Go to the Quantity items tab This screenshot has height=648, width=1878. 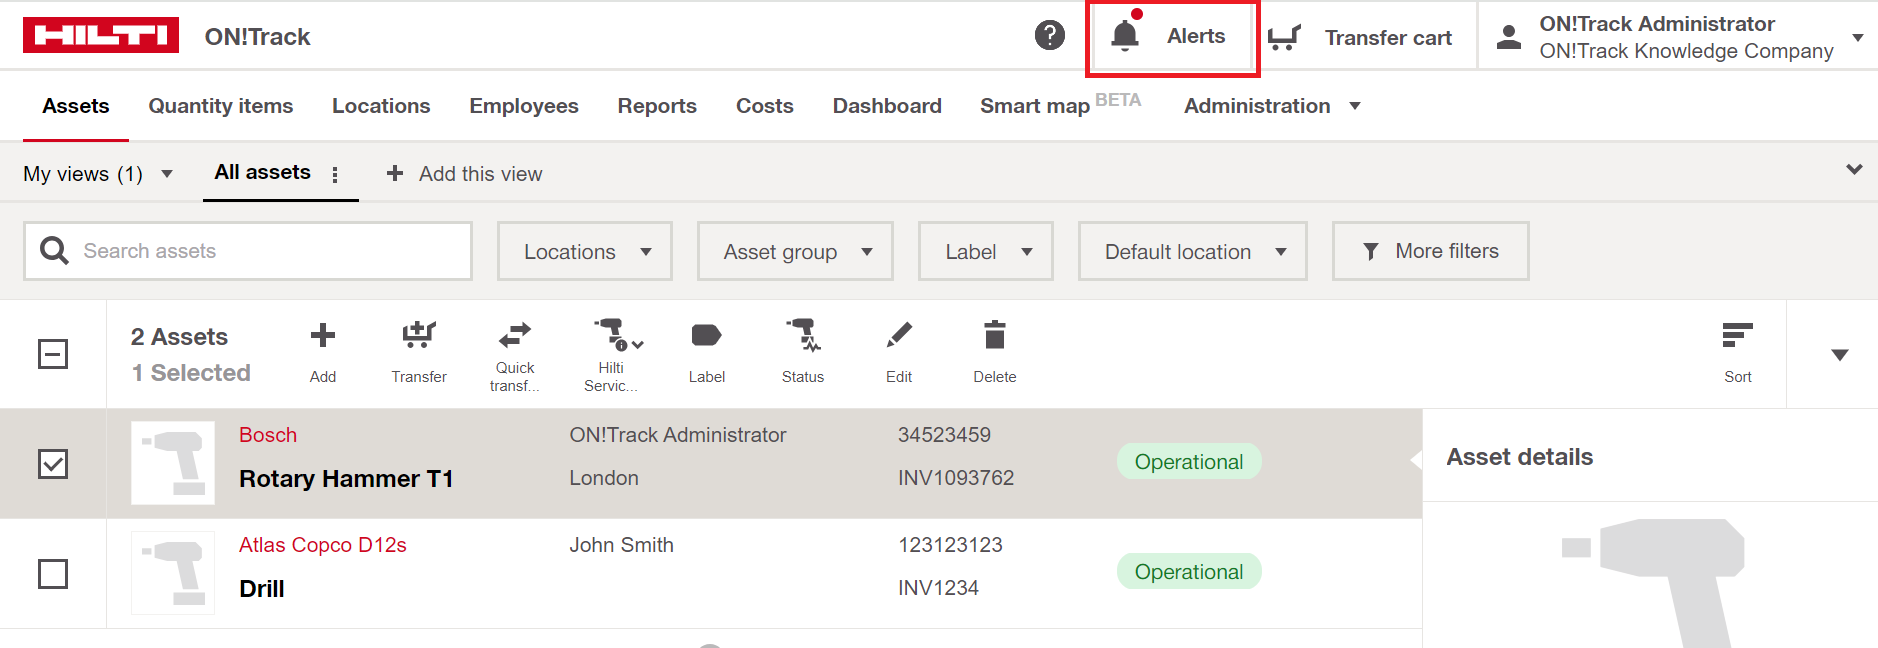(x=221, y=106)
